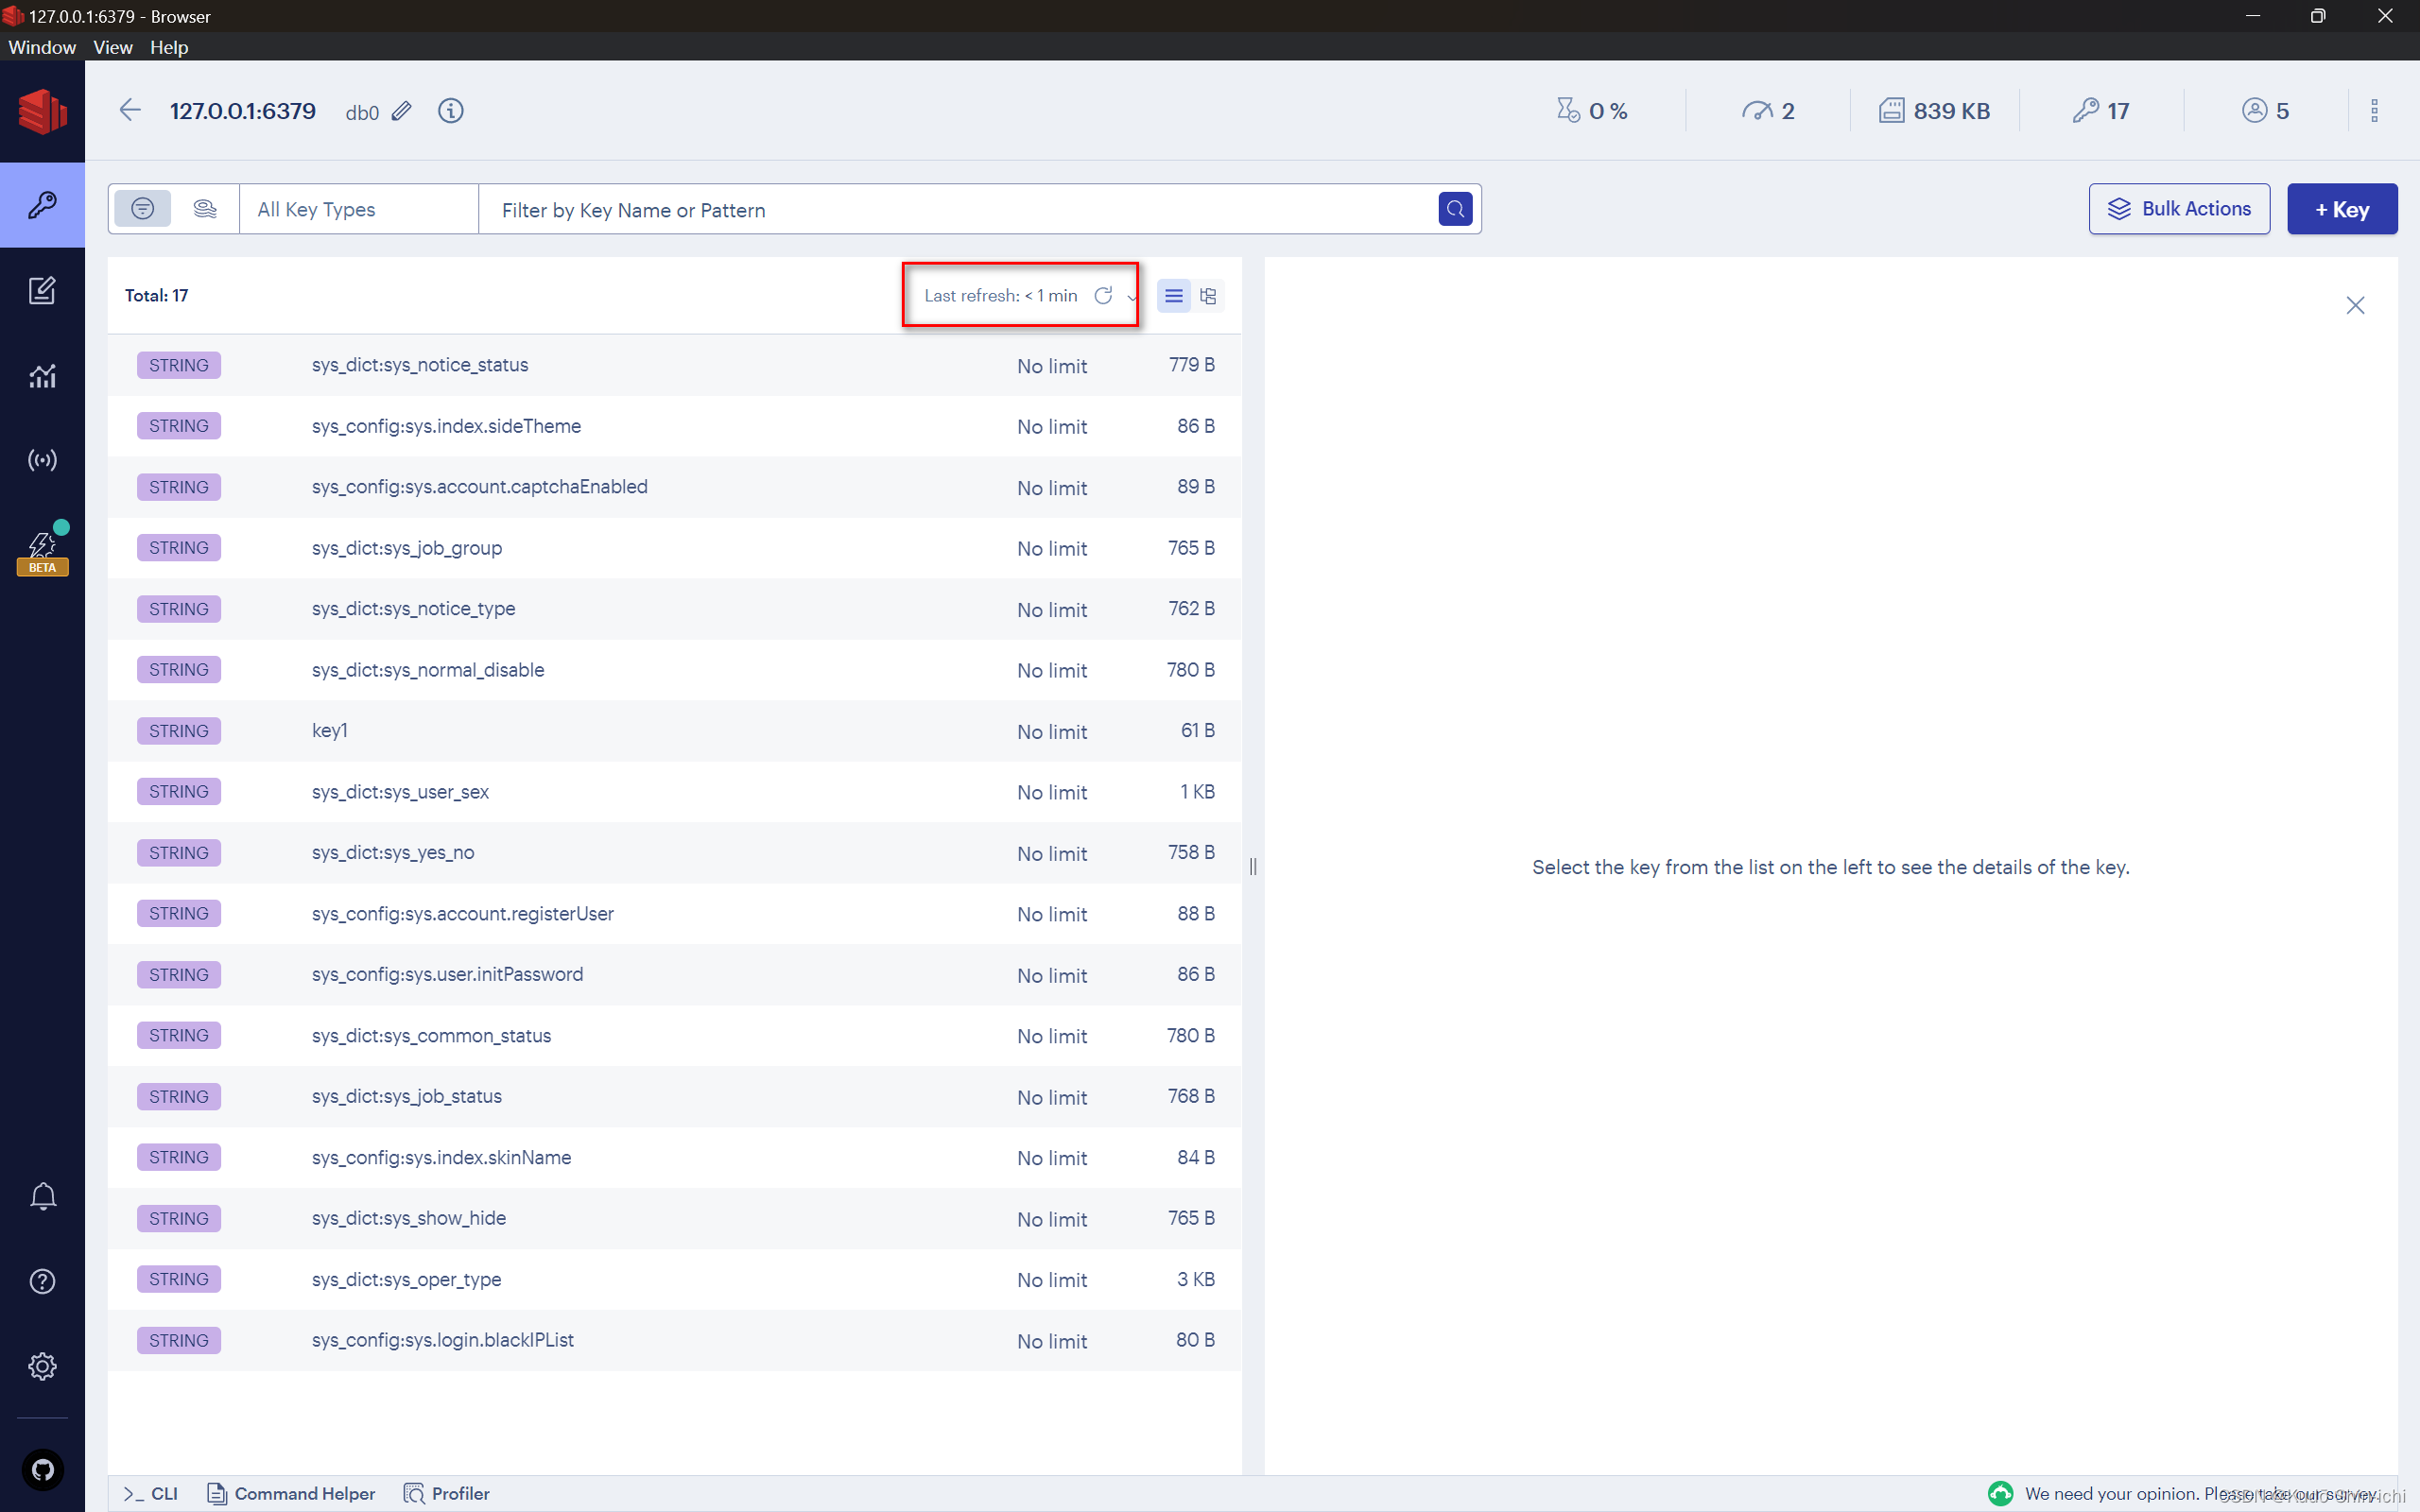This screenshot has height=1512, width=2420.
Task: Expand the auto-refresh options chevron
Action: click(1131, 296)
